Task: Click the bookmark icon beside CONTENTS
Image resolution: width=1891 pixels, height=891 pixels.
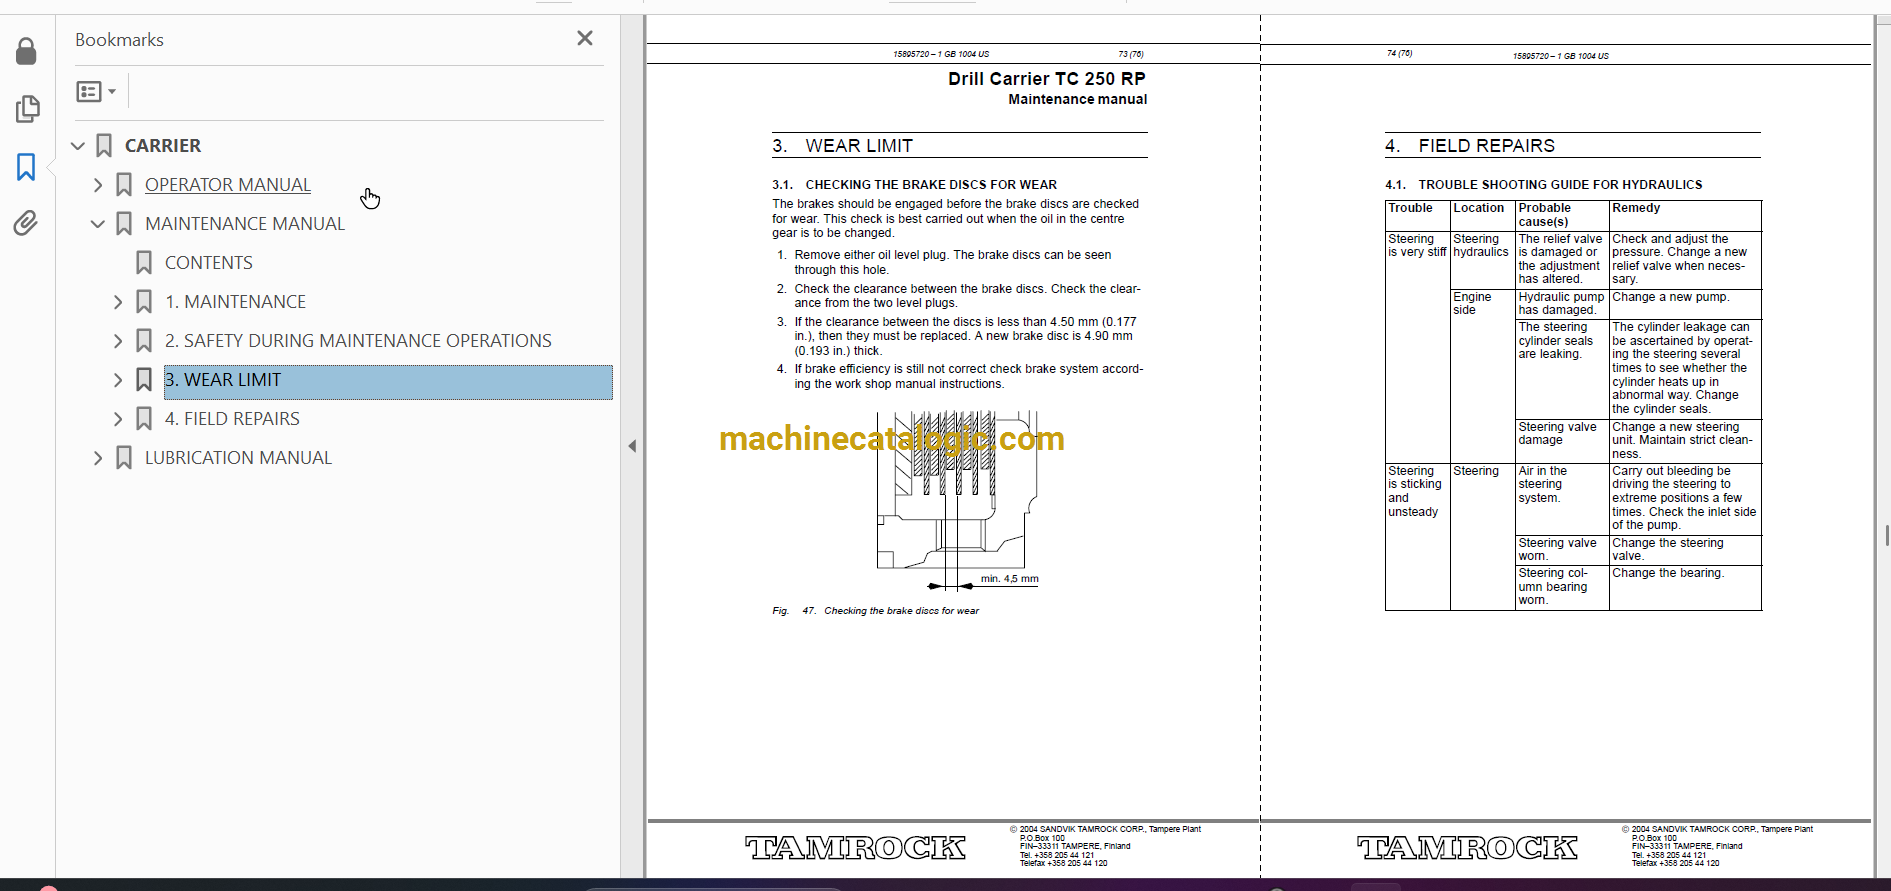Action: [x=144, y=263]
